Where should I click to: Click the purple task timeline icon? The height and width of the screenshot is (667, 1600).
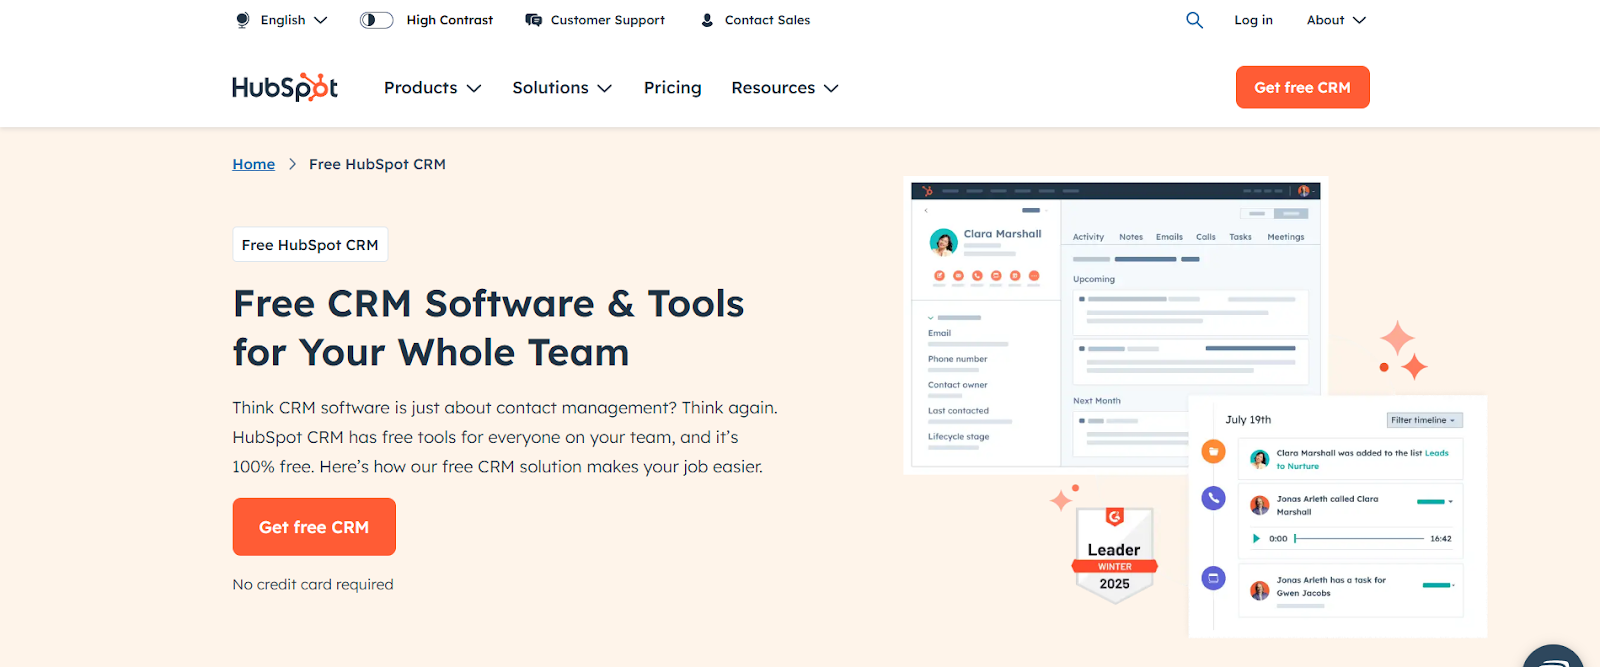pyautogui.click(x=1213, y=578)
